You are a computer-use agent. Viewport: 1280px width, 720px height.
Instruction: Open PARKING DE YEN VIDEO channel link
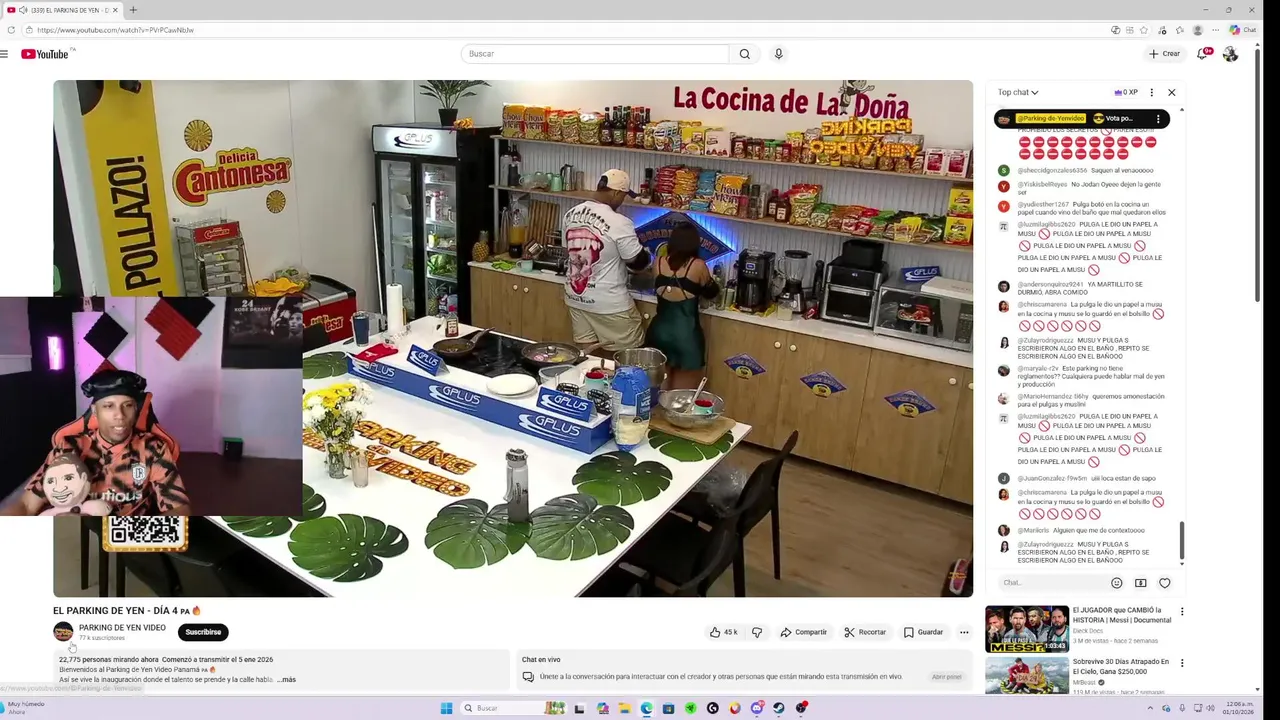point(122,628)
